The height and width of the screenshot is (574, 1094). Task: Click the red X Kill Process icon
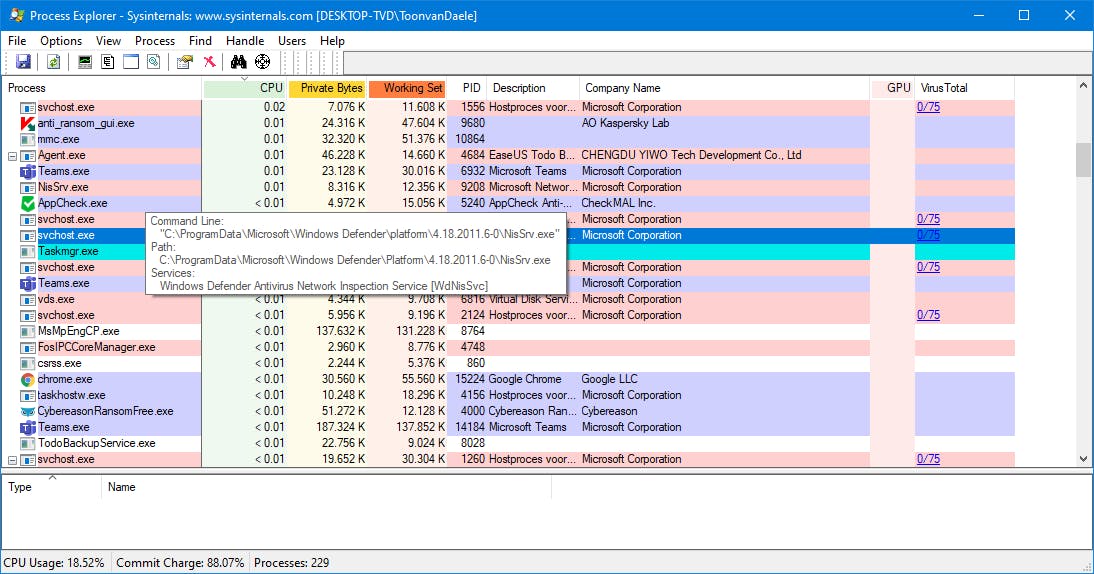[x=209, y=62]
